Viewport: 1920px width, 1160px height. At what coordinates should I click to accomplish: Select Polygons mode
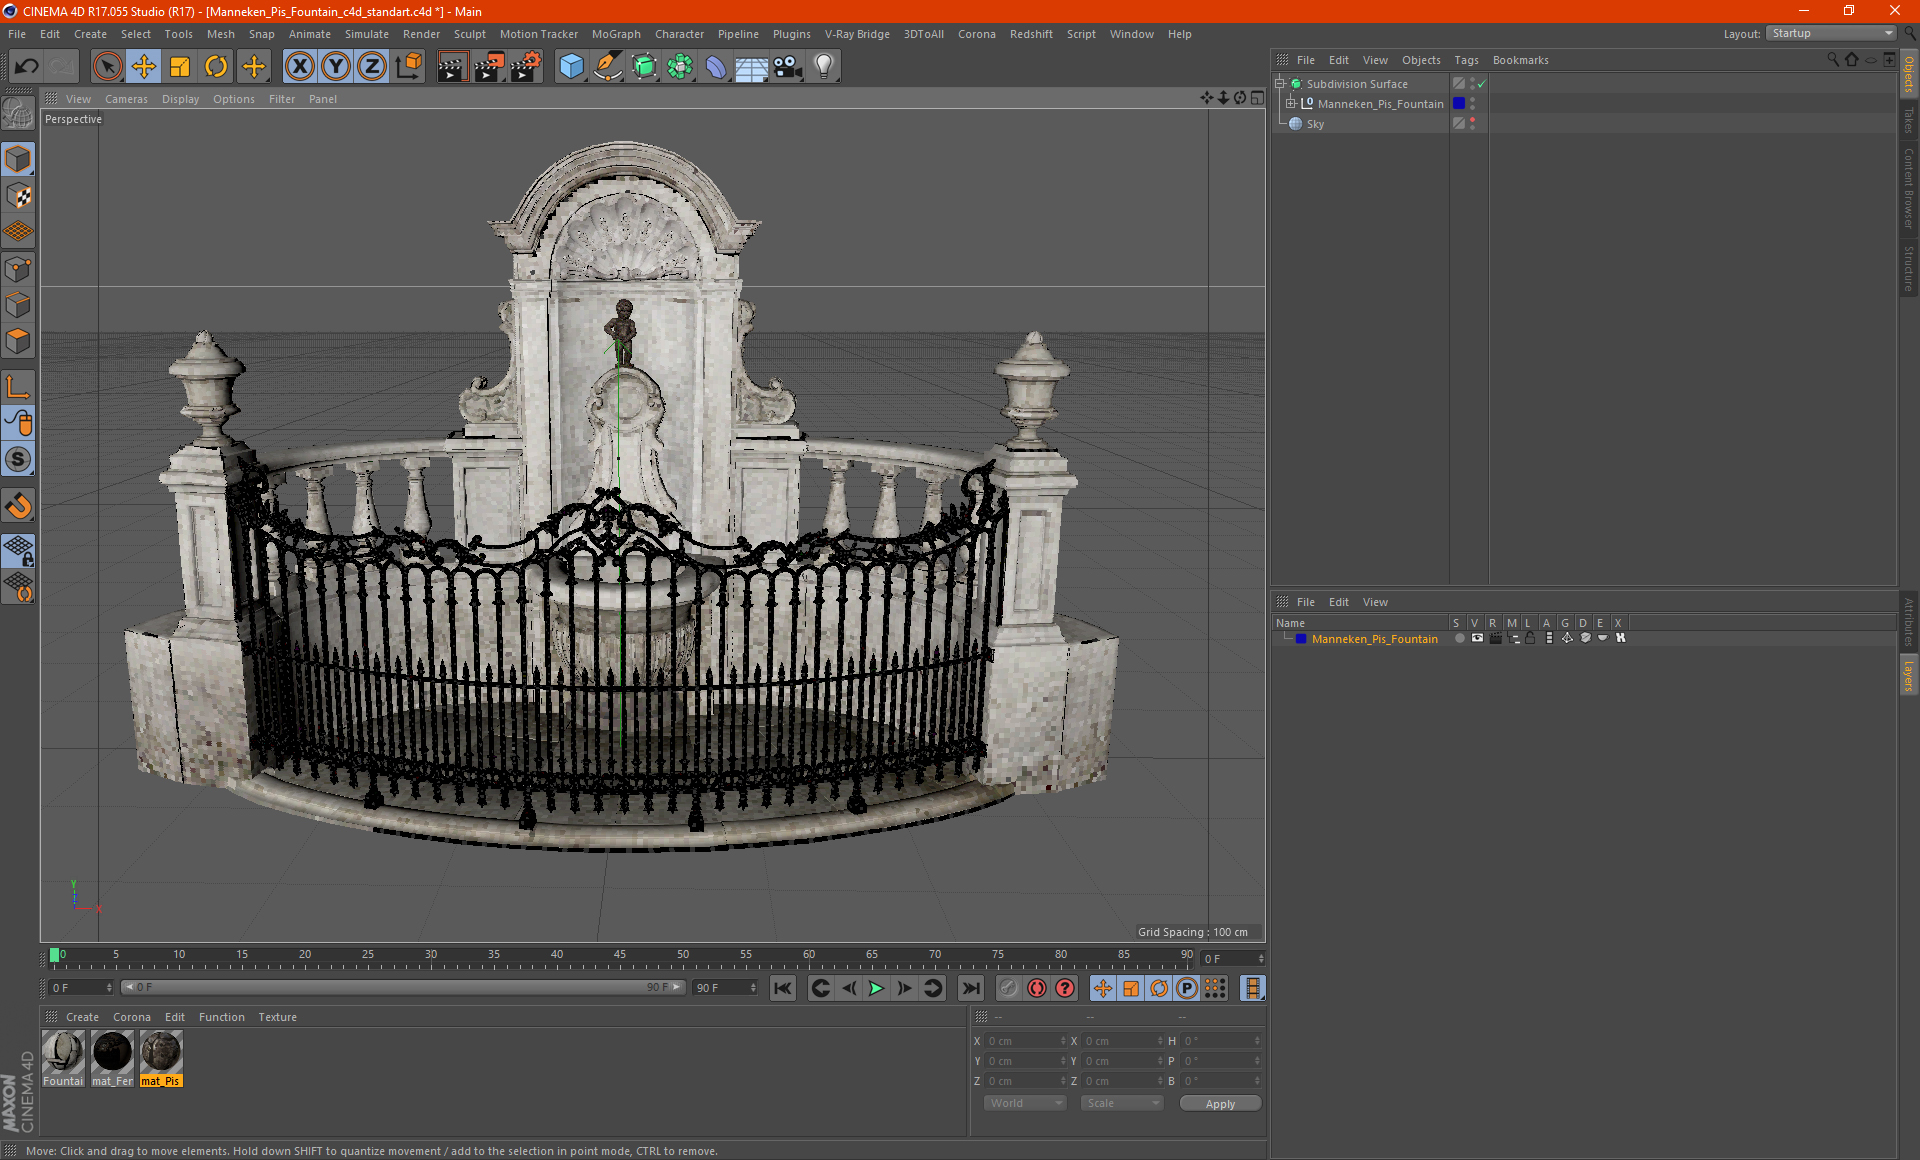(18, 341)
